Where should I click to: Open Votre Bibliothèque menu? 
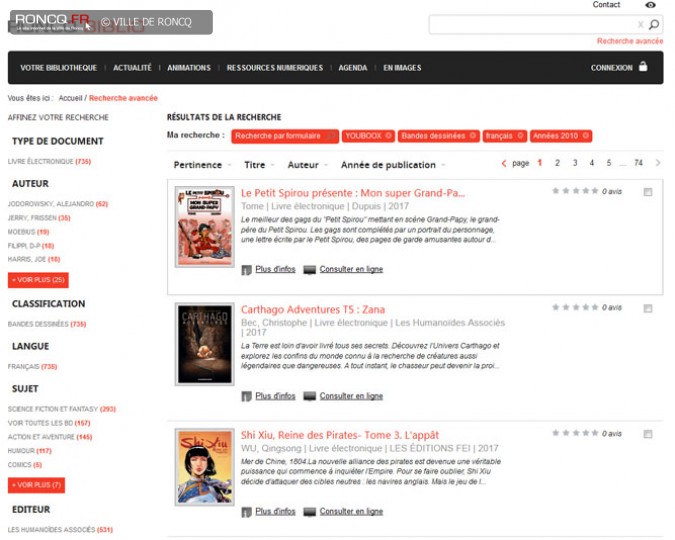click(59, 68)
